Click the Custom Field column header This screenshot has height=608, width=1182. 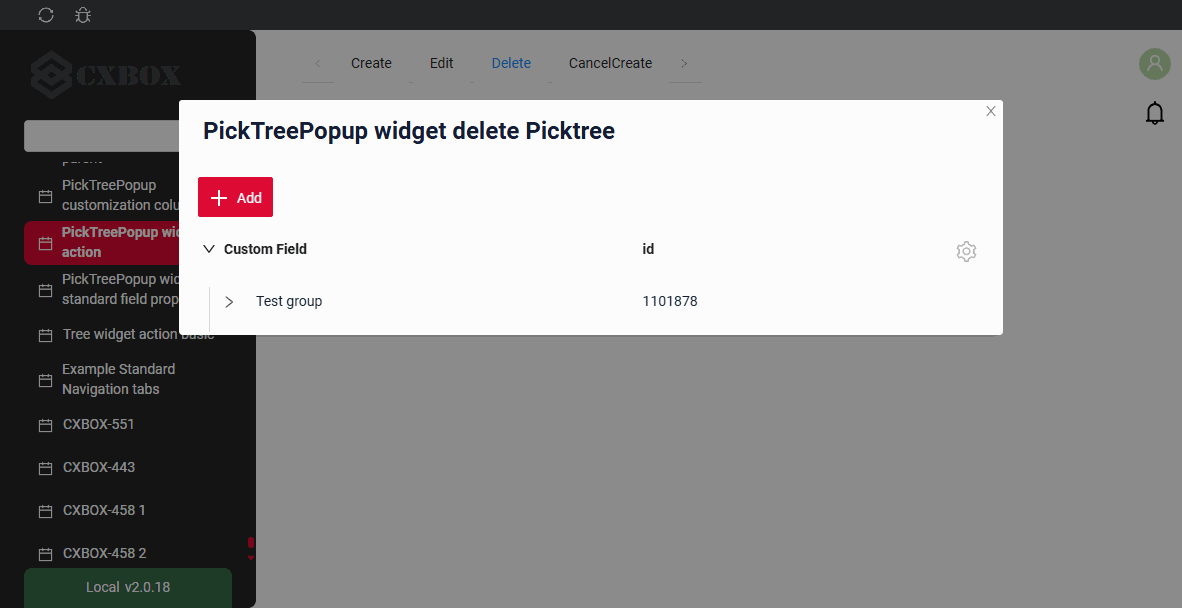265,249
